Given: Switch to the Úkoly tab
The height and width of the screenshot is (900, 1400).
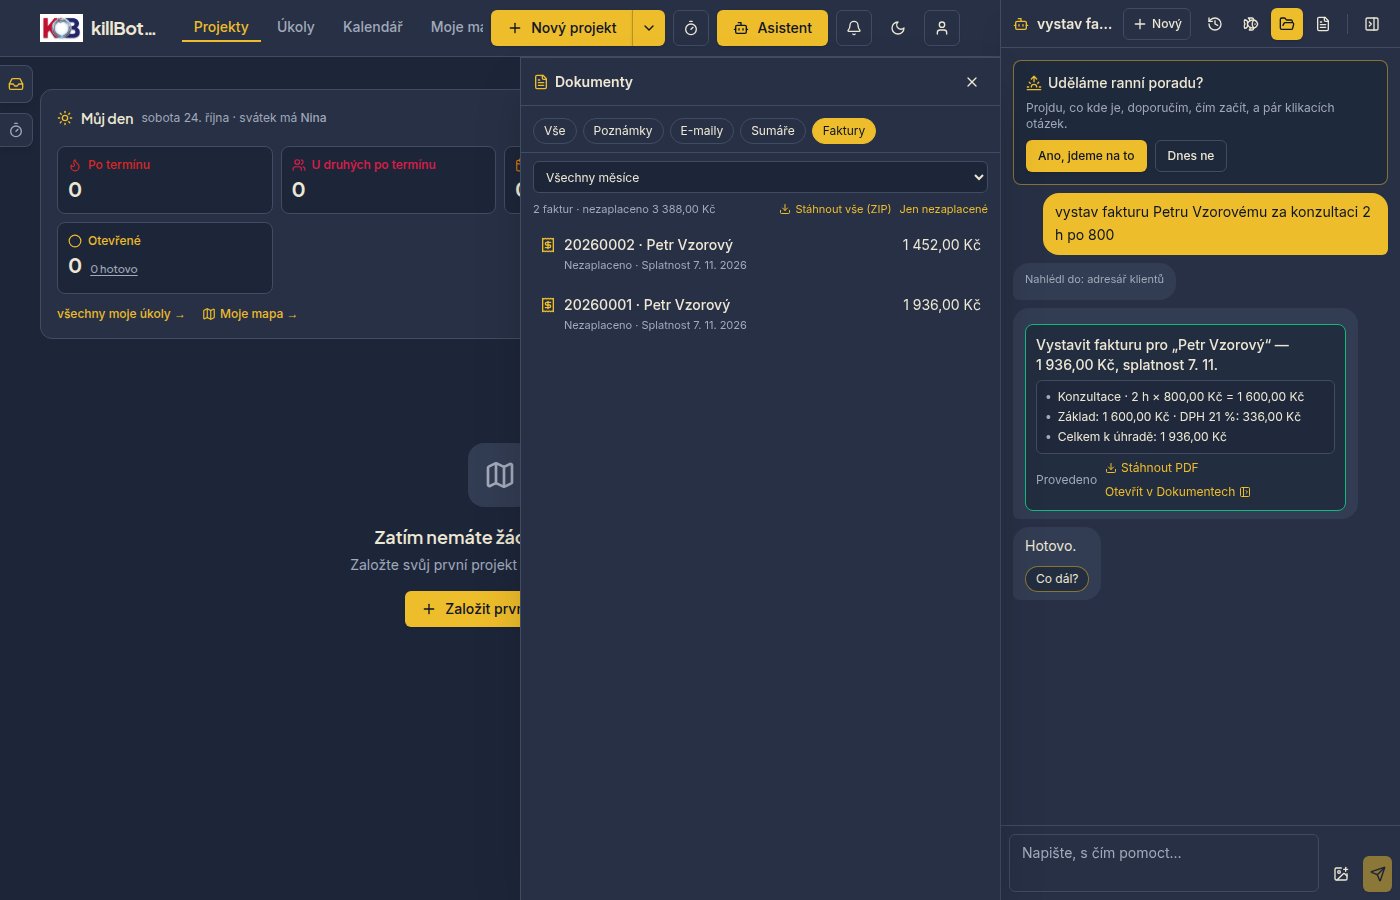Looking at the screenshot, I should pos(296,27).
